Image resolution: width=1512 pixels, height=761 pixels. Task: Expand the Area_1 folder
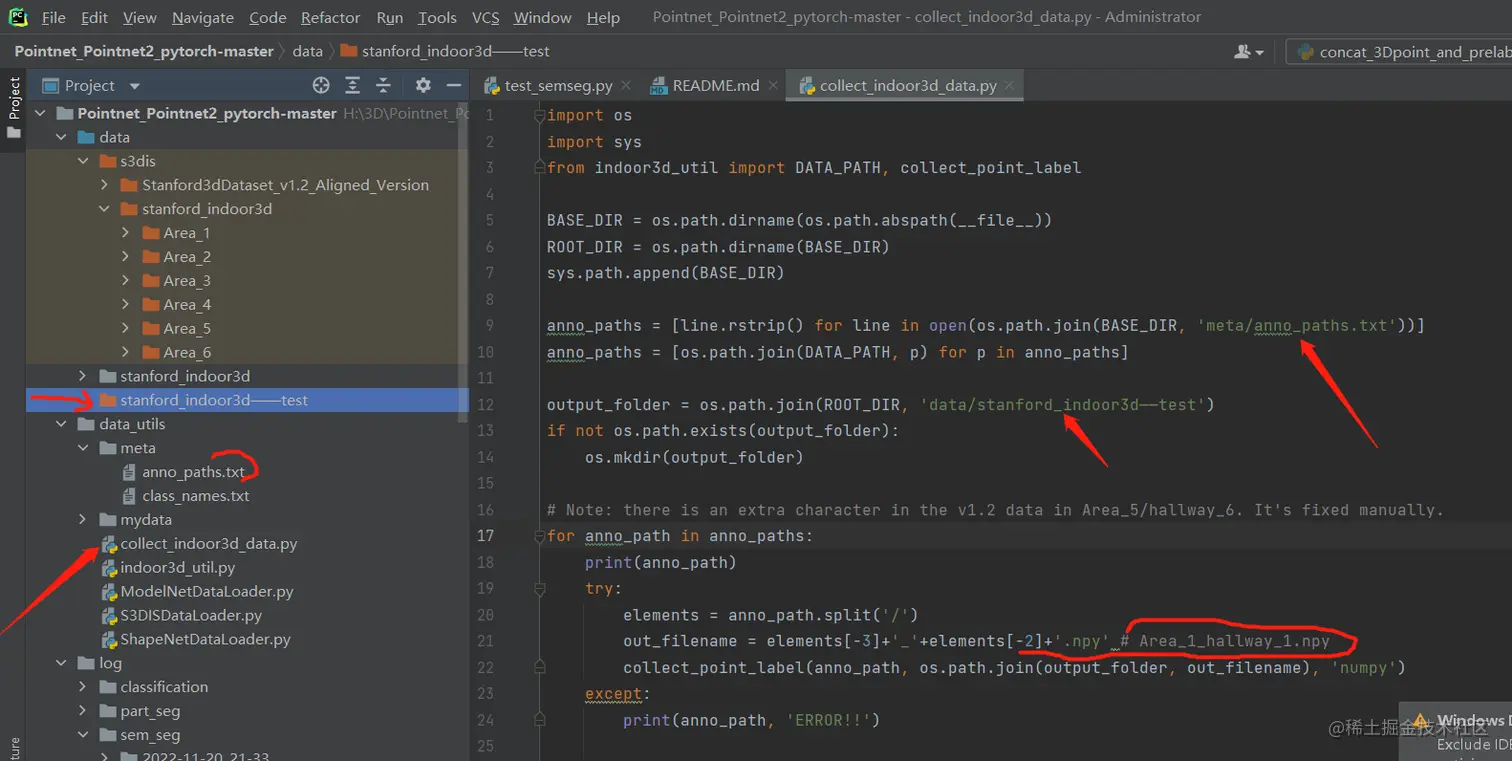125,233
